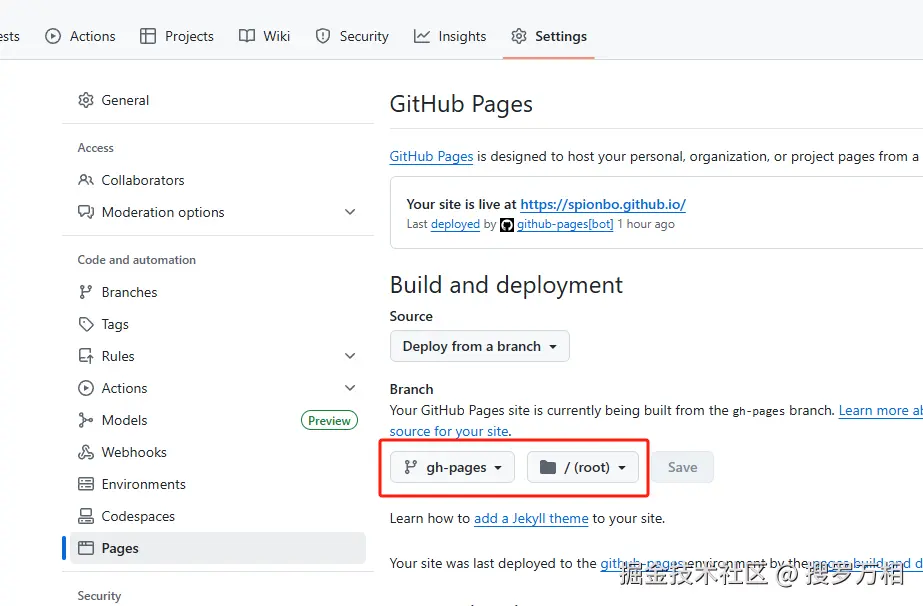The height and width of the screenshot is (606, 923).
Task: Click the deployed link in the status line
Action: pos(455,224)
